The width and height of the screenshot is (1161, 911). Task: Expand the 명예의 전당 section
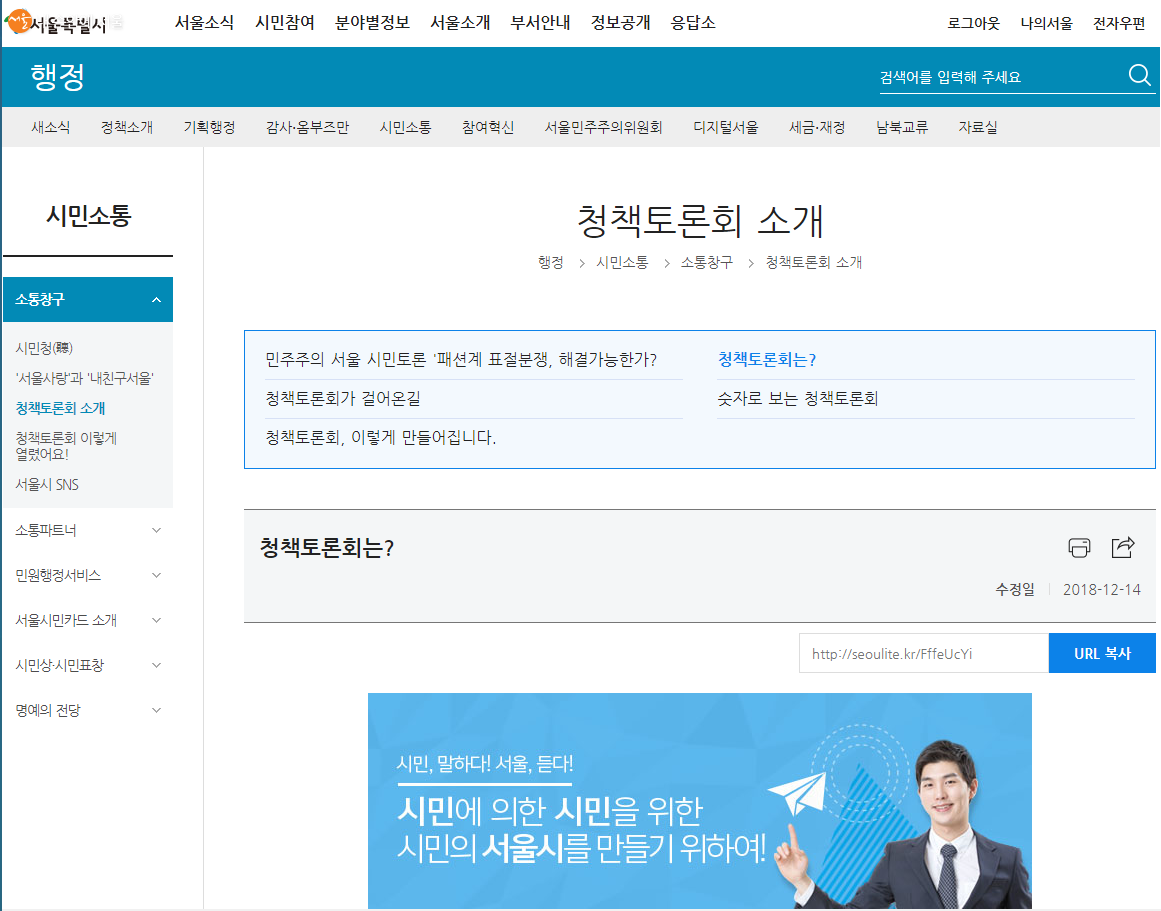[x=156, y=710]
